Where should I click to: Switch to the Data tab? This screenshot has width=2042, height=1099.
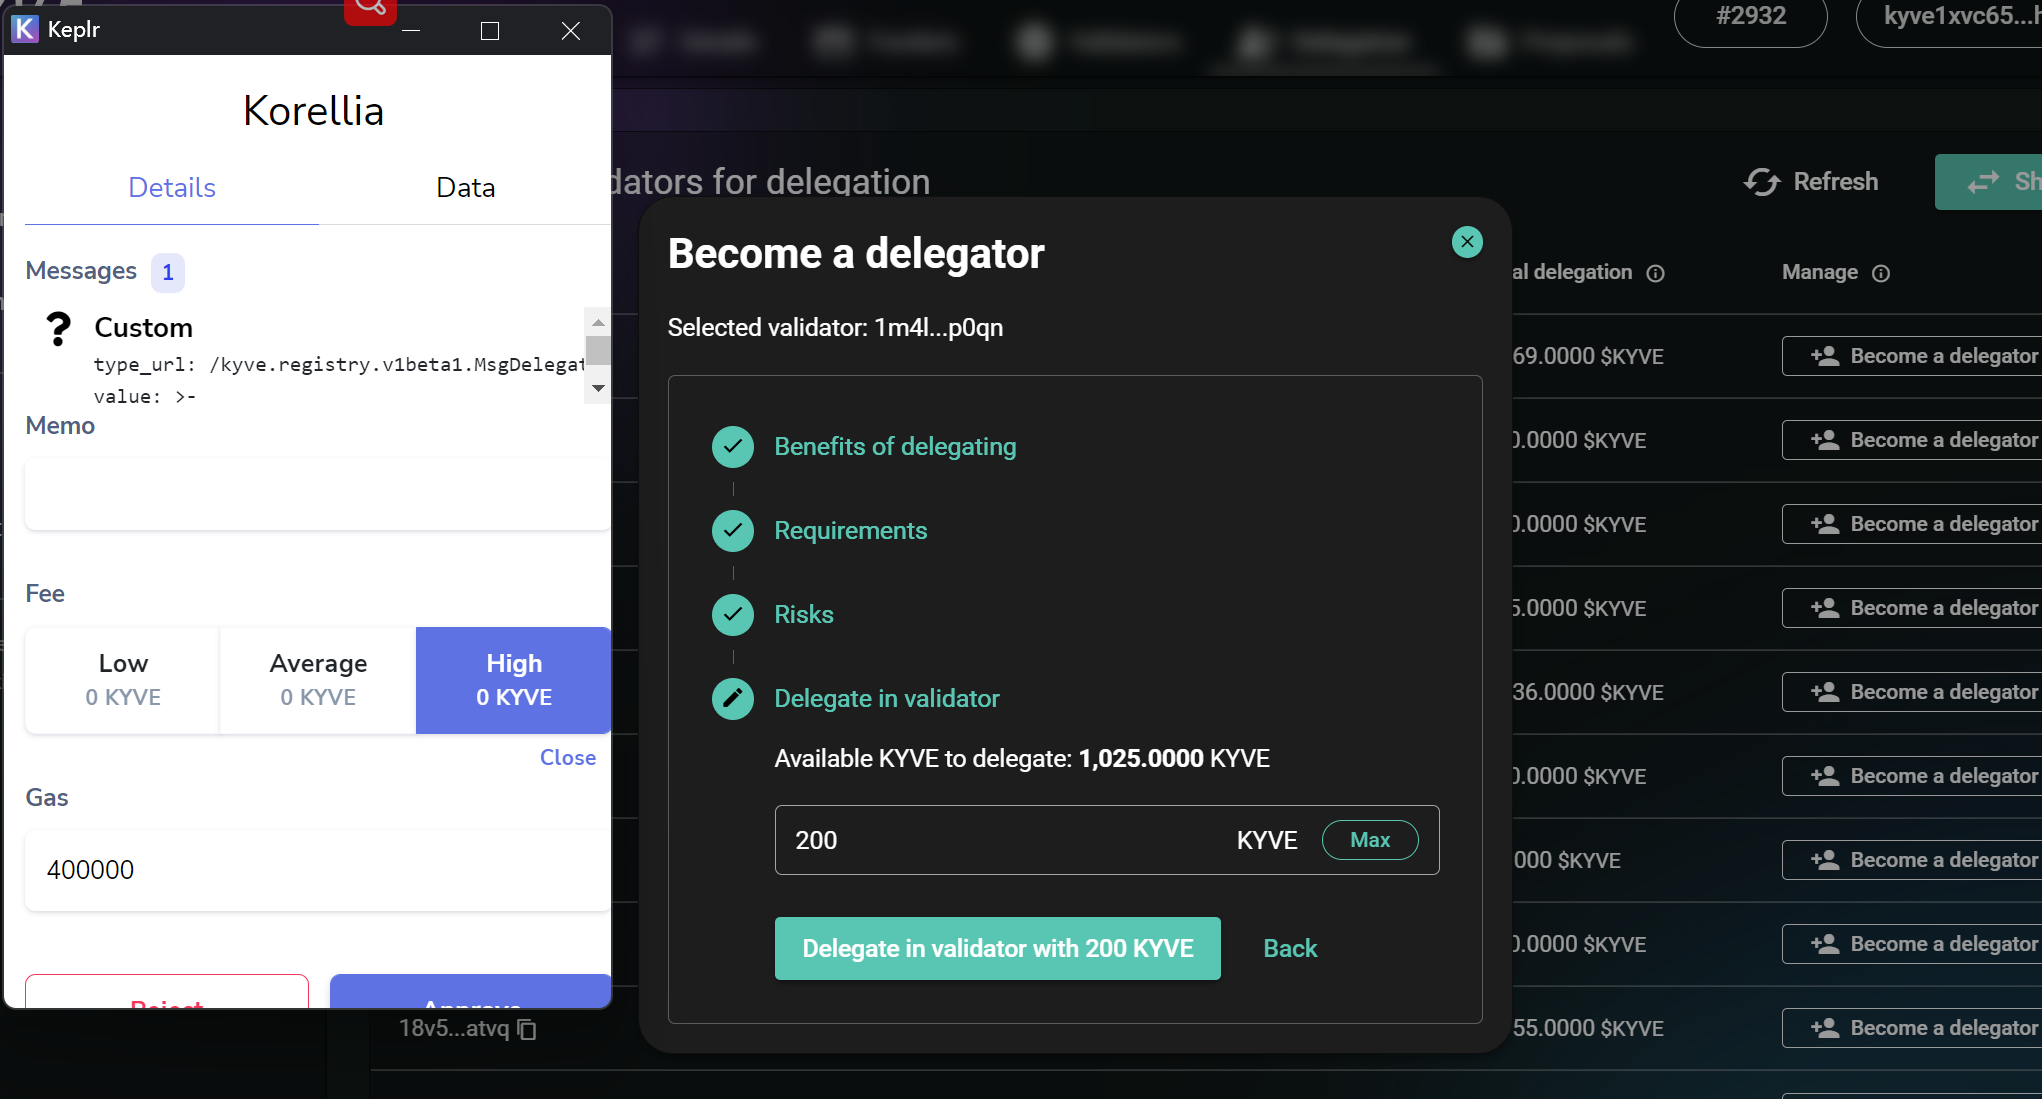click(465, 188)
